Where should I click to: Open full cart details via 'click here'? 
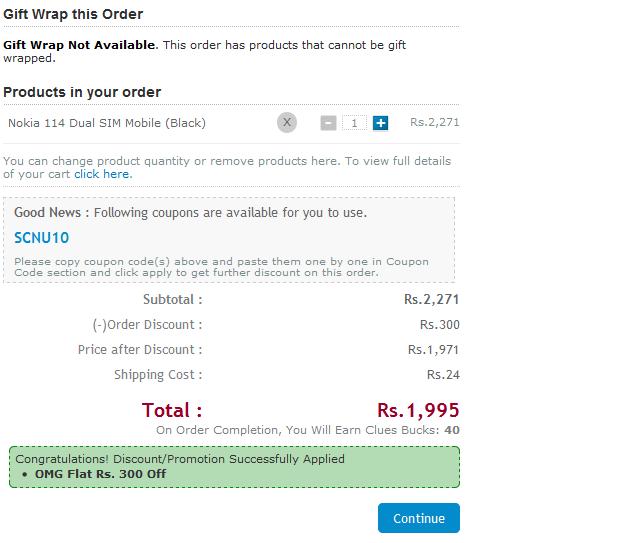click(103, 174)
